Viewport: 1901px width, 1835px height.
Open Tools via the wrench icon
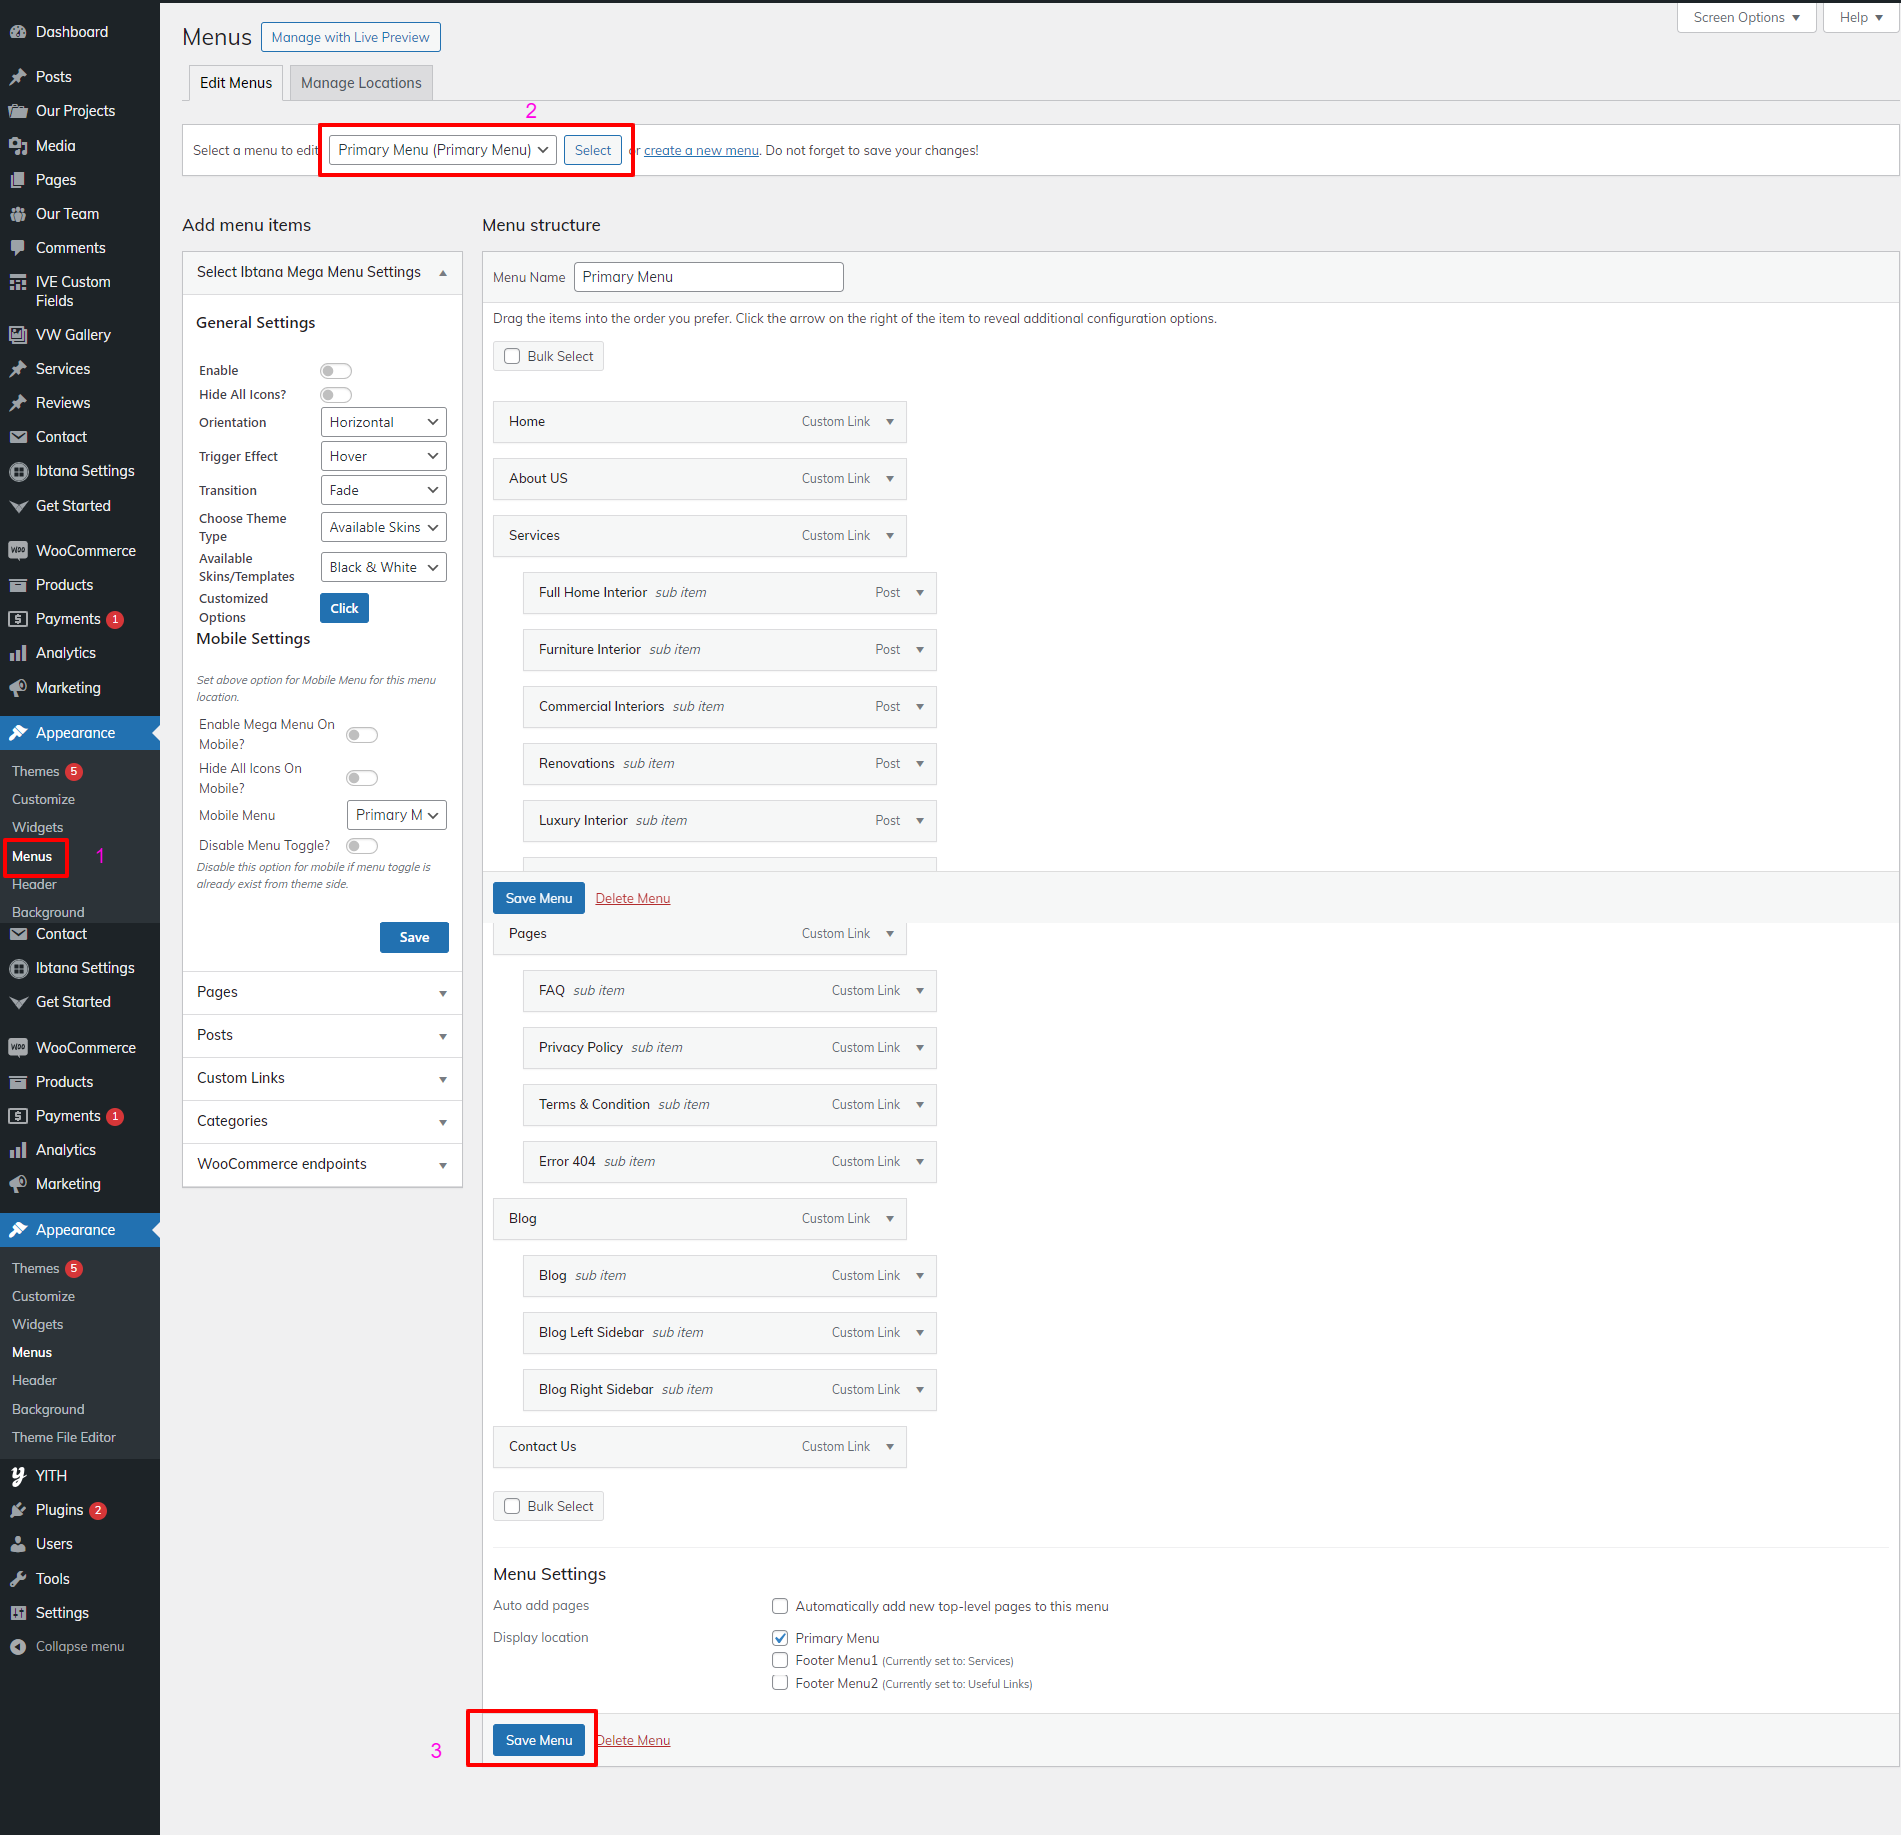[18, 1579]
